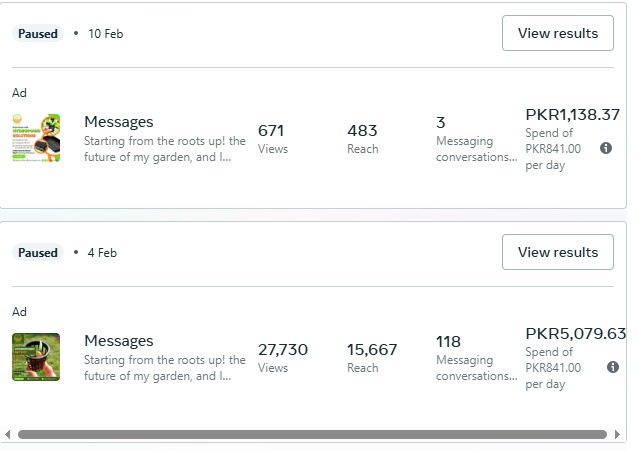Open View results for 4 Feb ad
This screenshot has width=638, height=451.
pyautogui.click(x=558, y=252)
